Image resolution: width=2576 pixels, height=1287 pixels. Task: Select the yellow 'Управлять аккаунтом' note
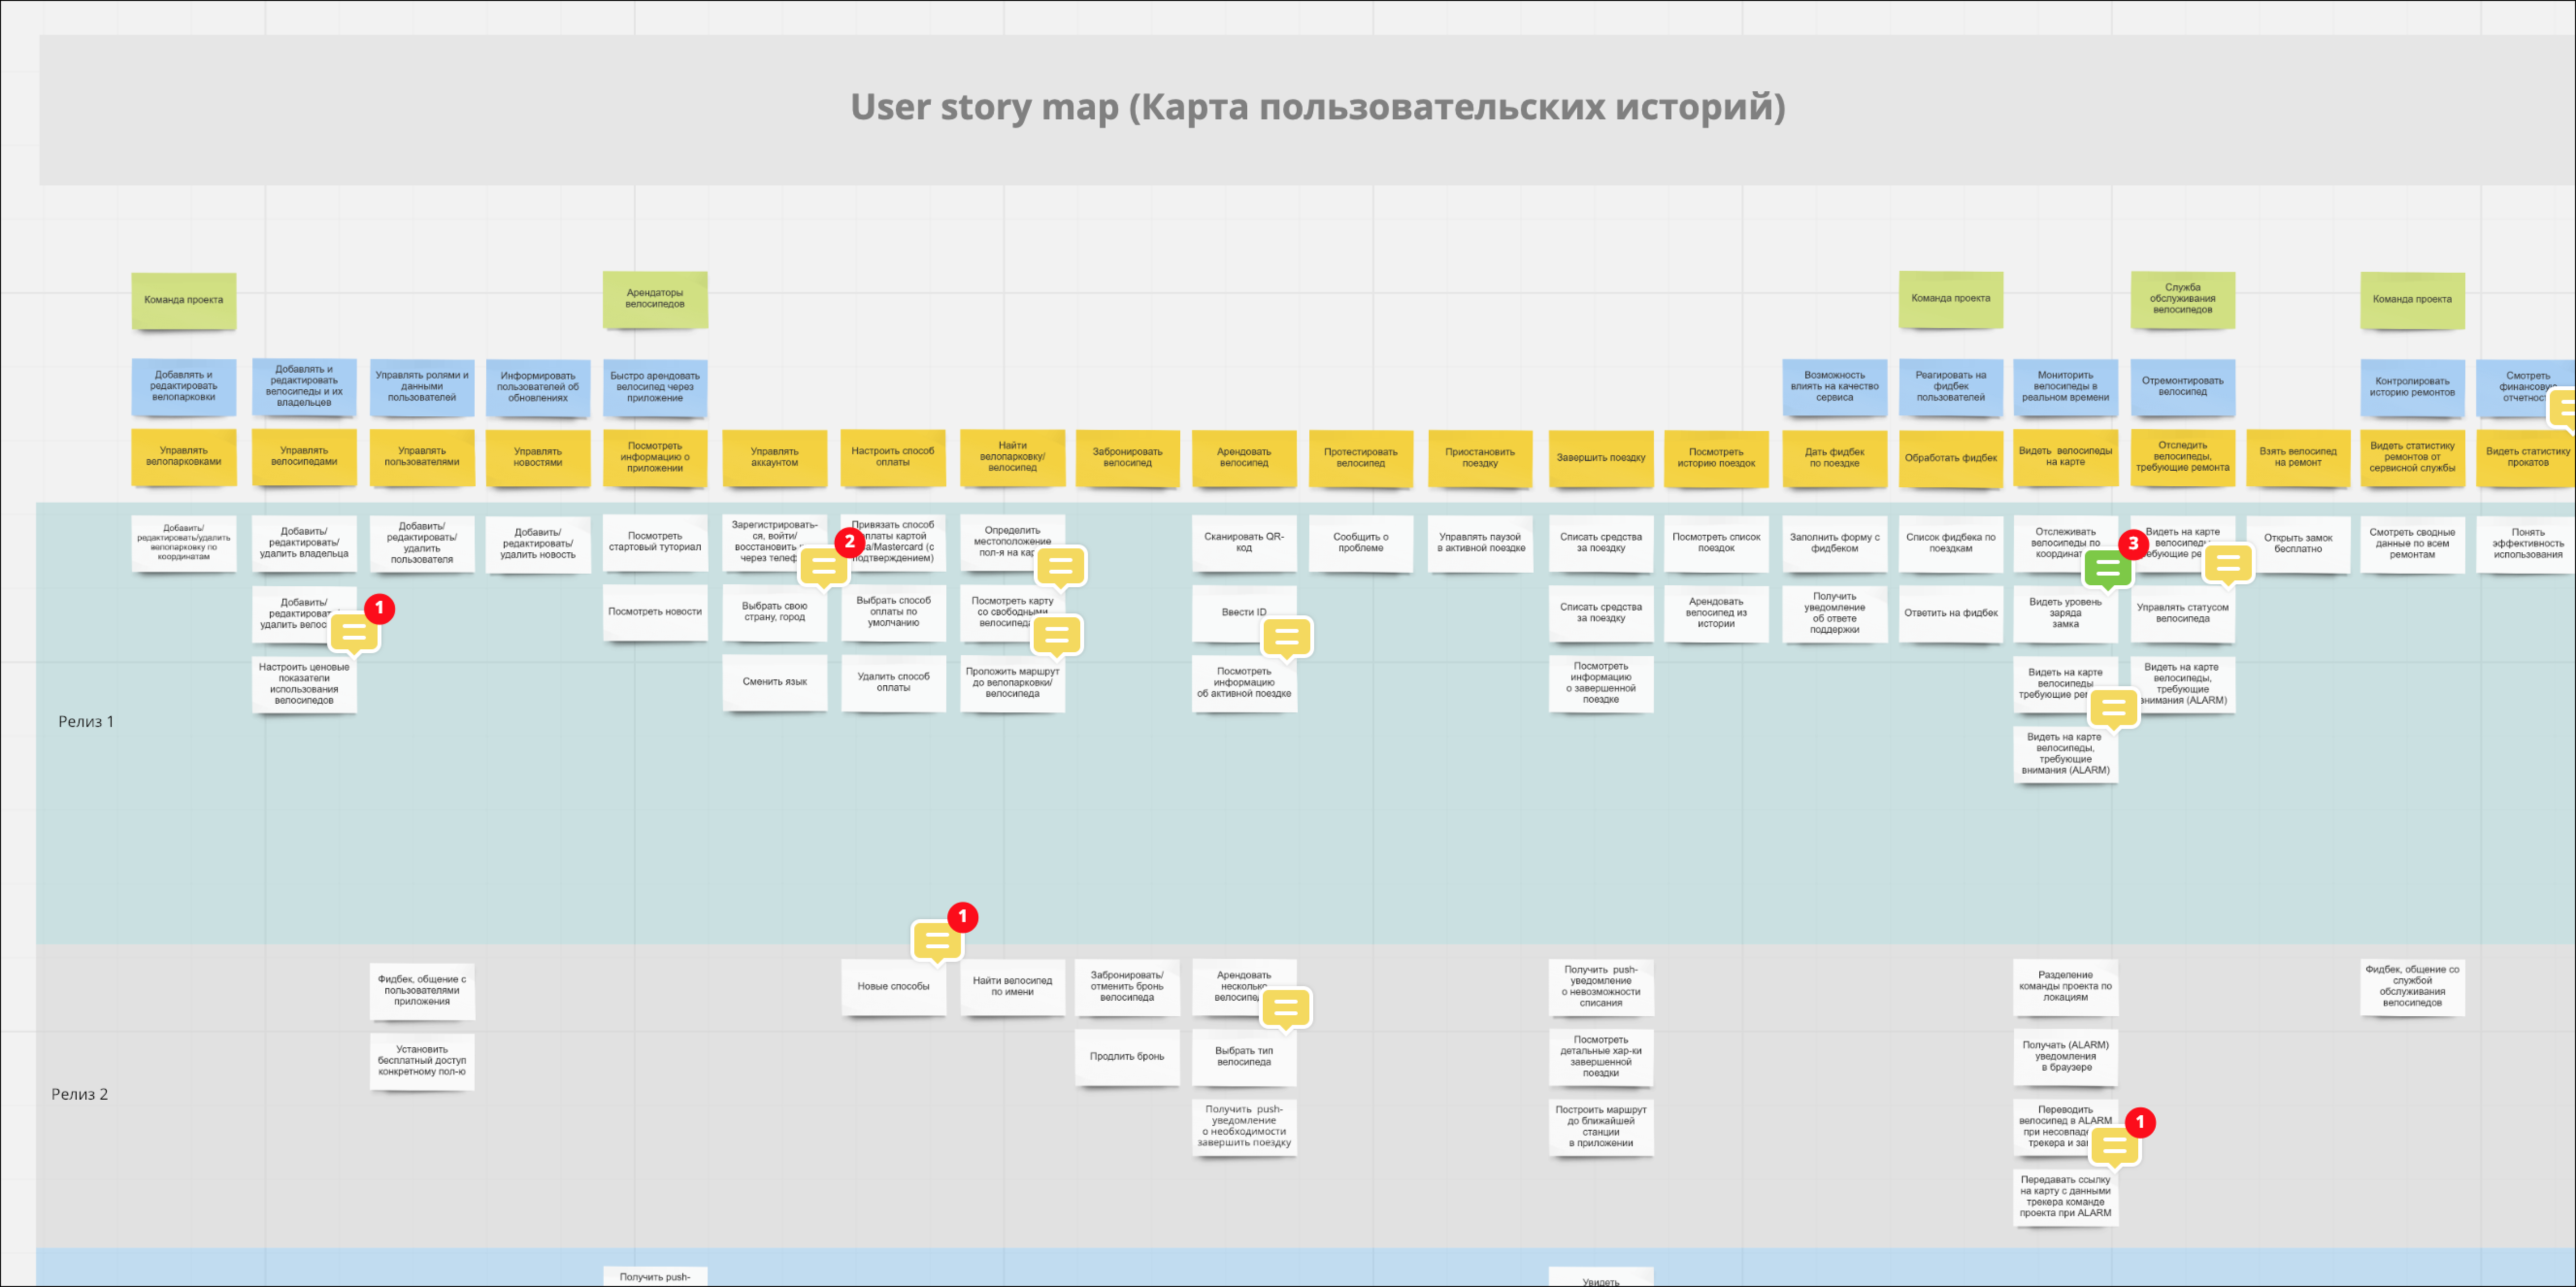775,458
